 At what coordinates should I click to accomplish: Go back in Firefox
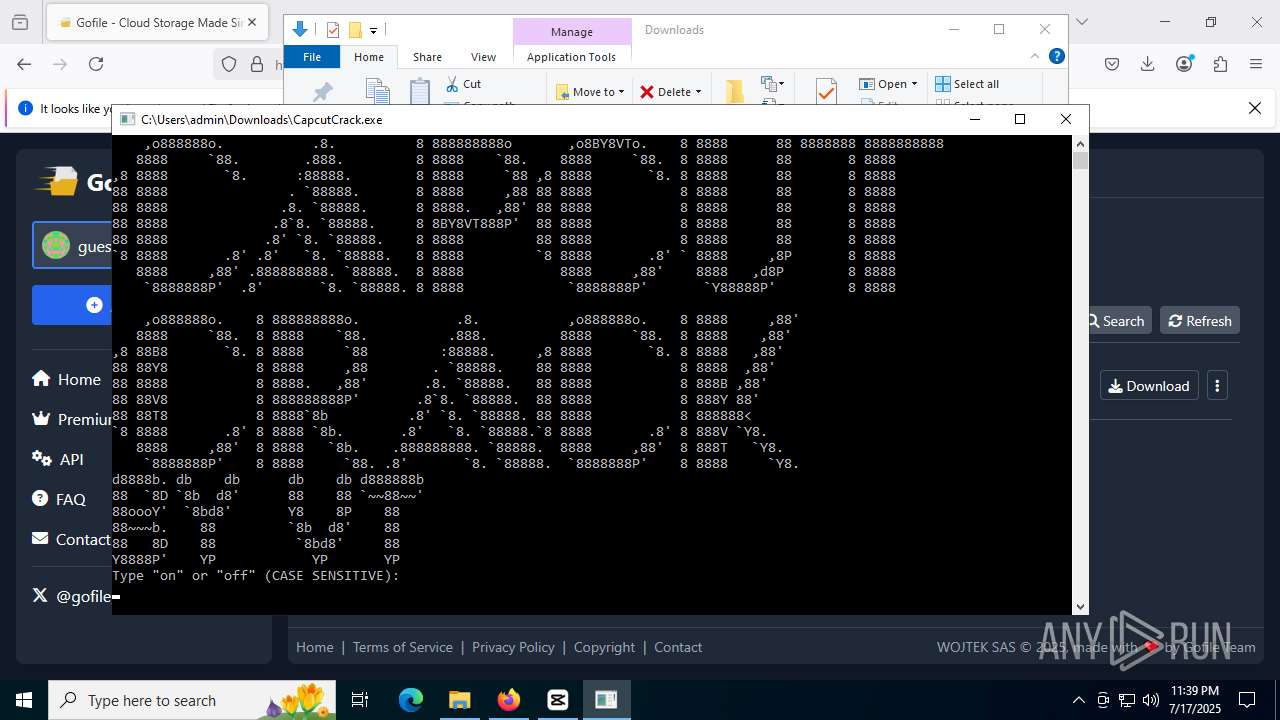tap(24, 64)
